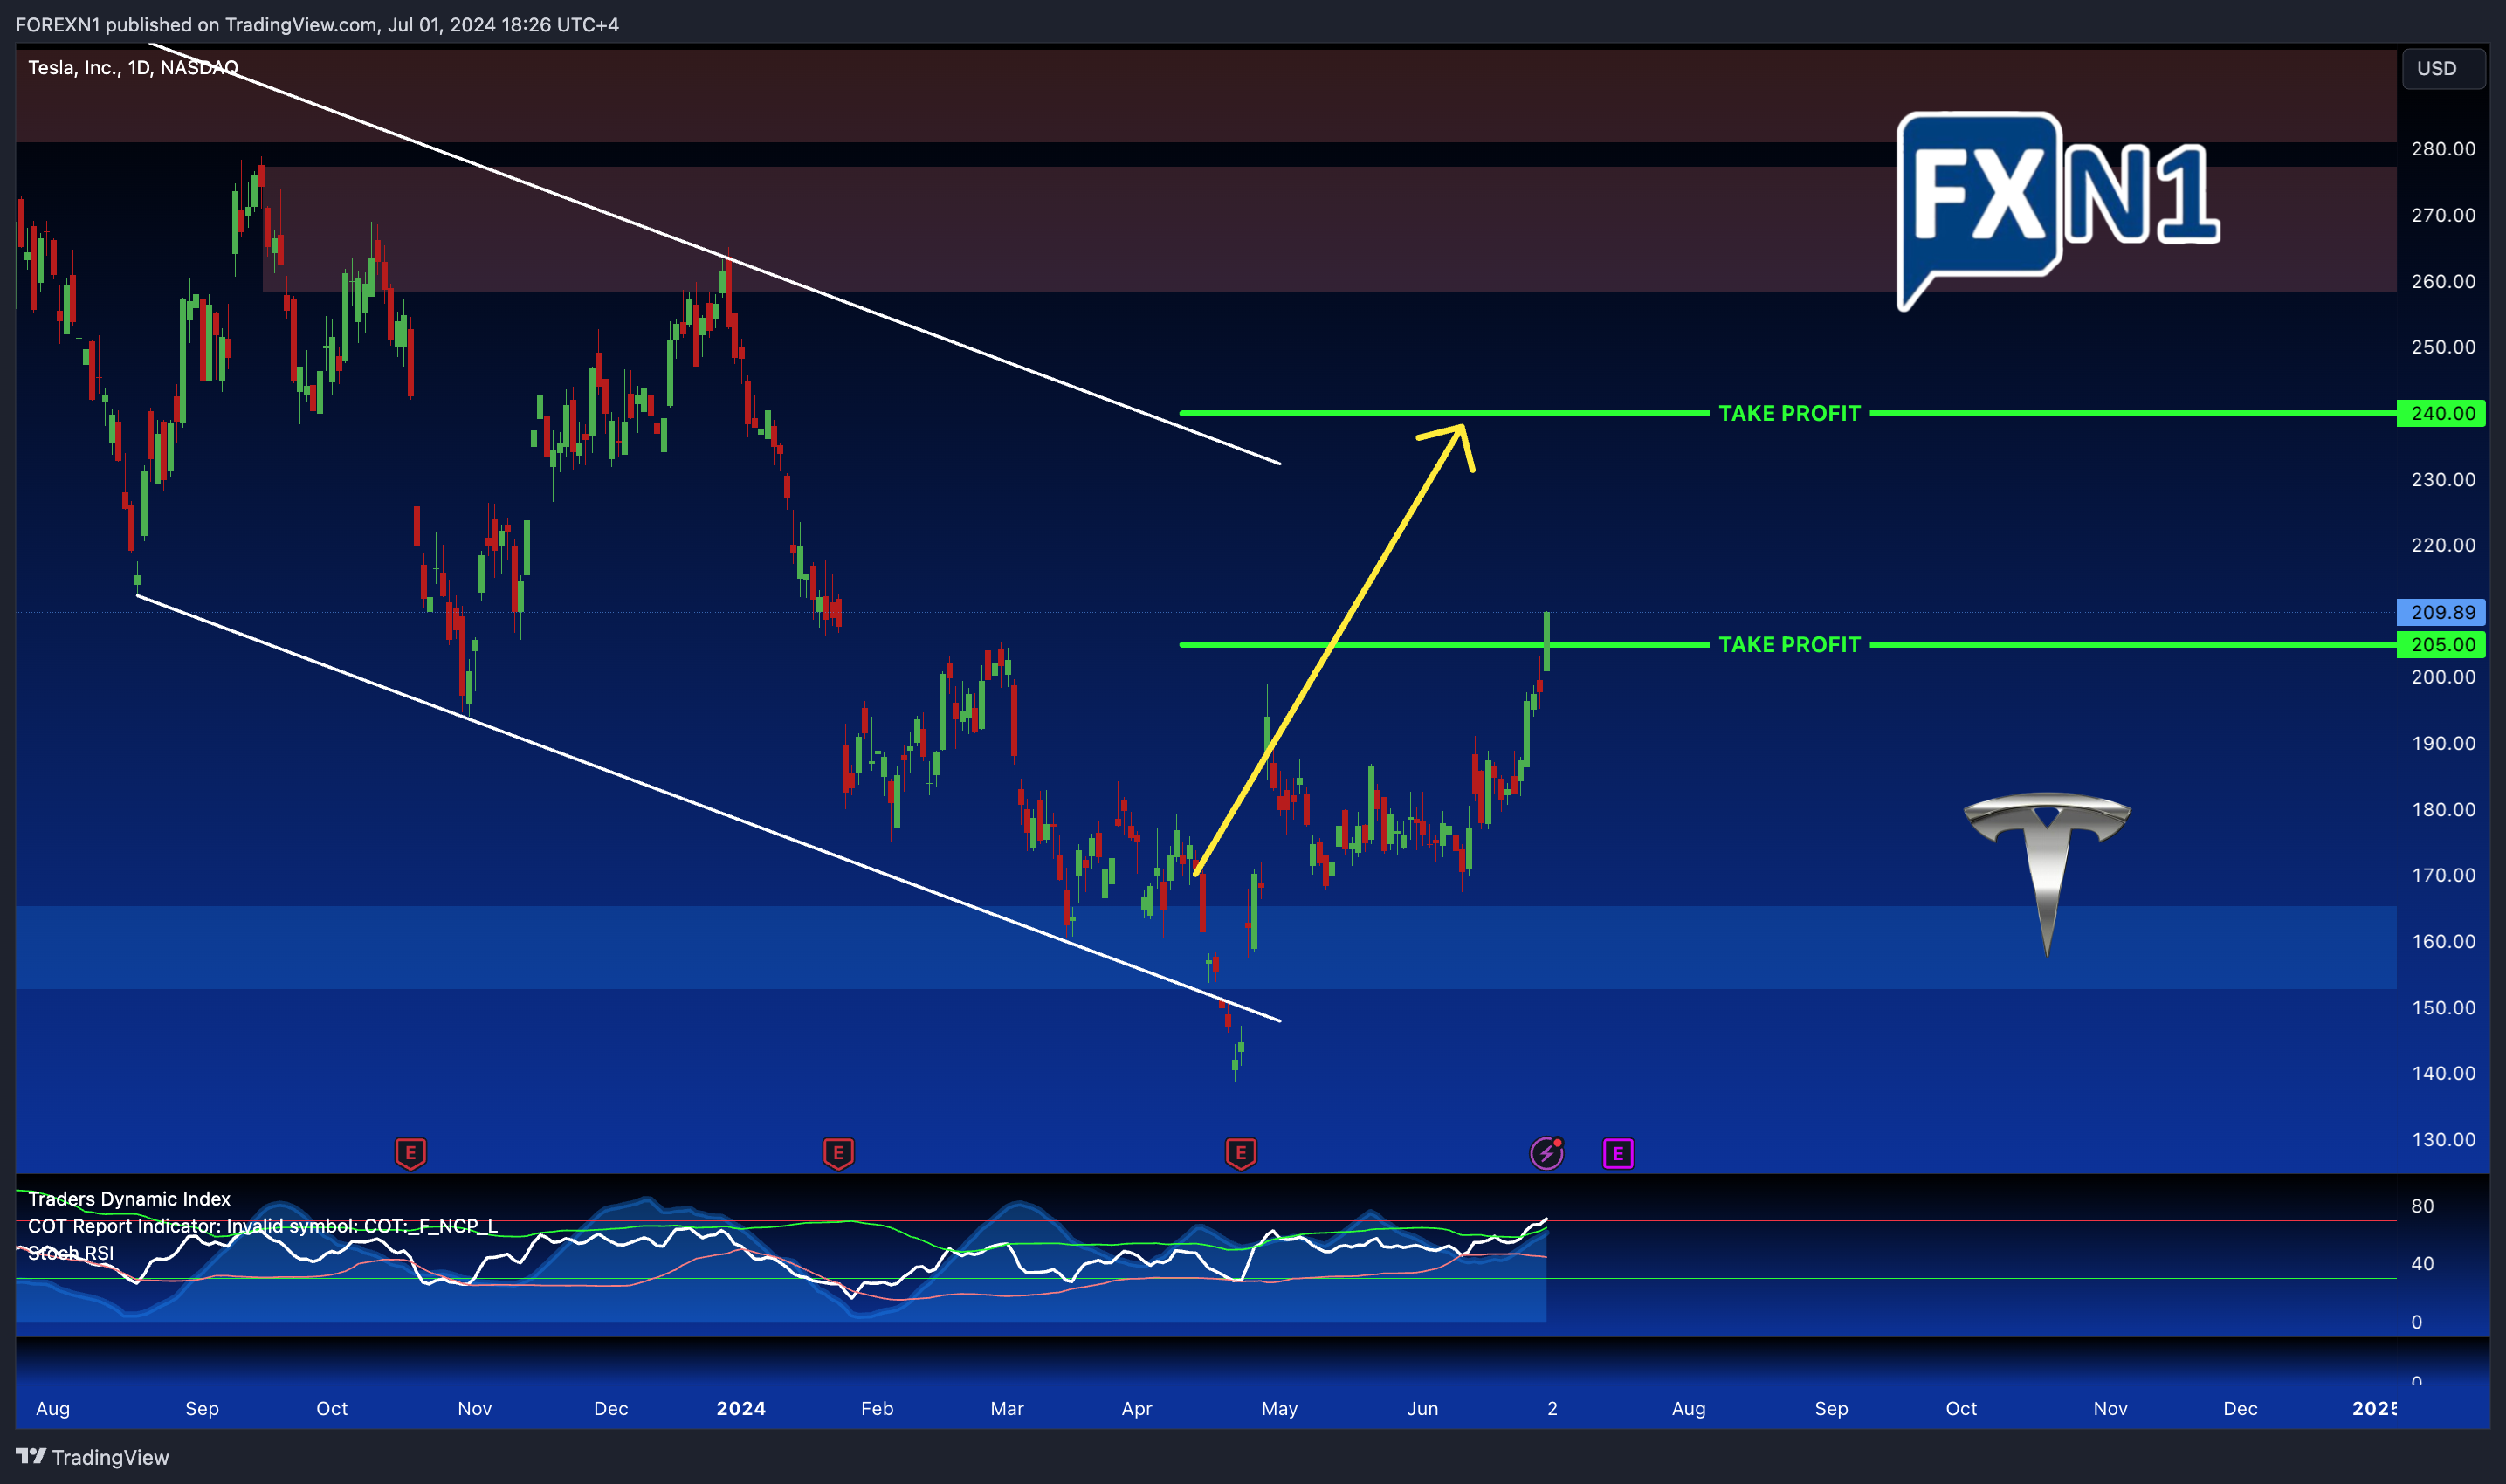Click the 280.00 price axis label
2506x1484 pixels.
[2443, 148]
